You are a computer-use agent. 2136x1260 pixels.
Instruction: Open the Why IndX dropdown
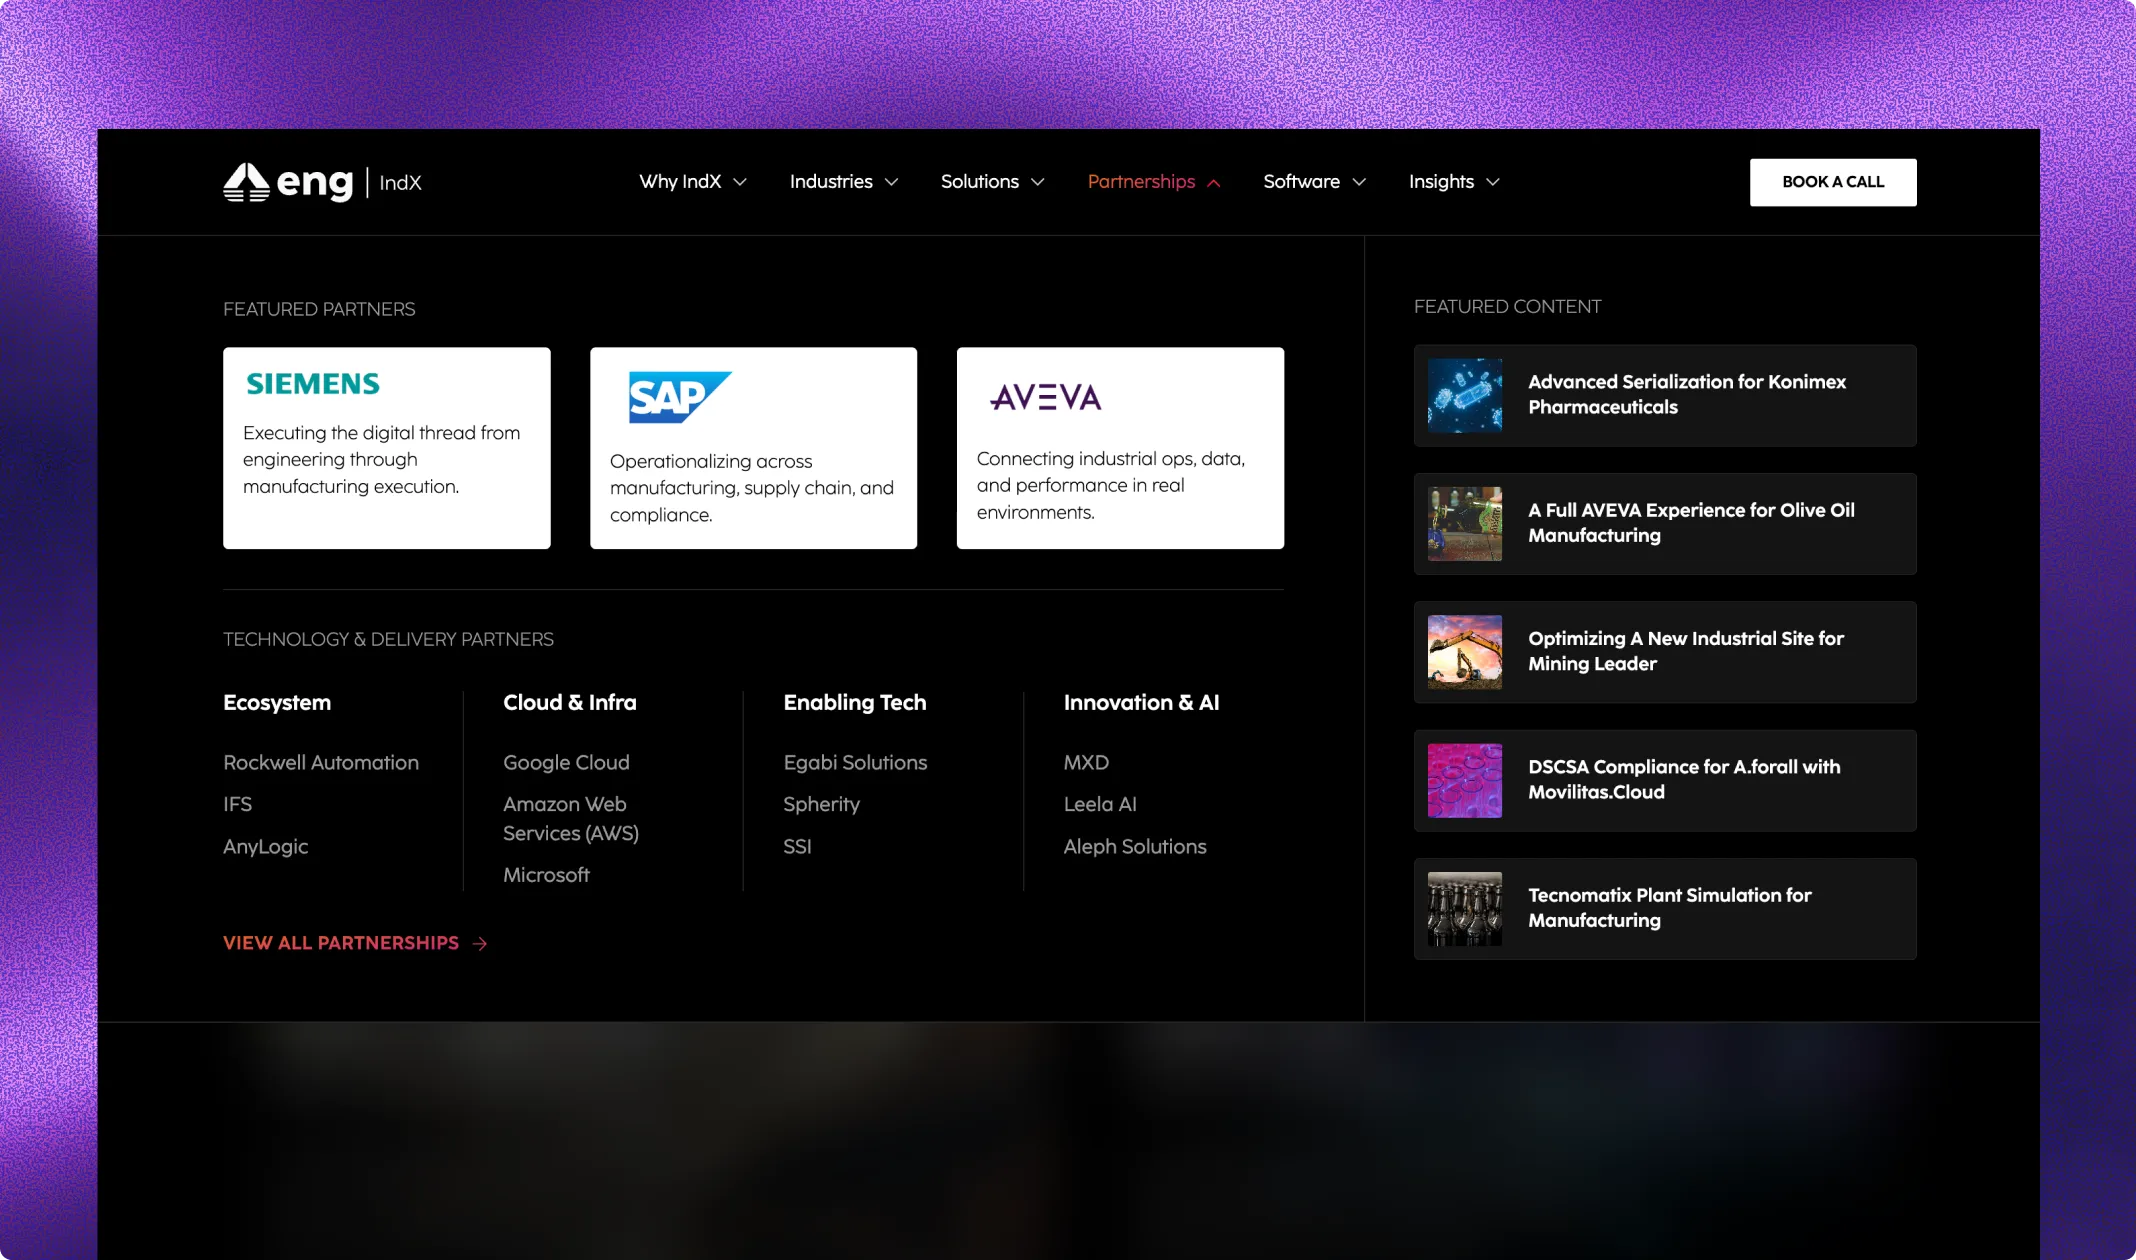(692, 182)
